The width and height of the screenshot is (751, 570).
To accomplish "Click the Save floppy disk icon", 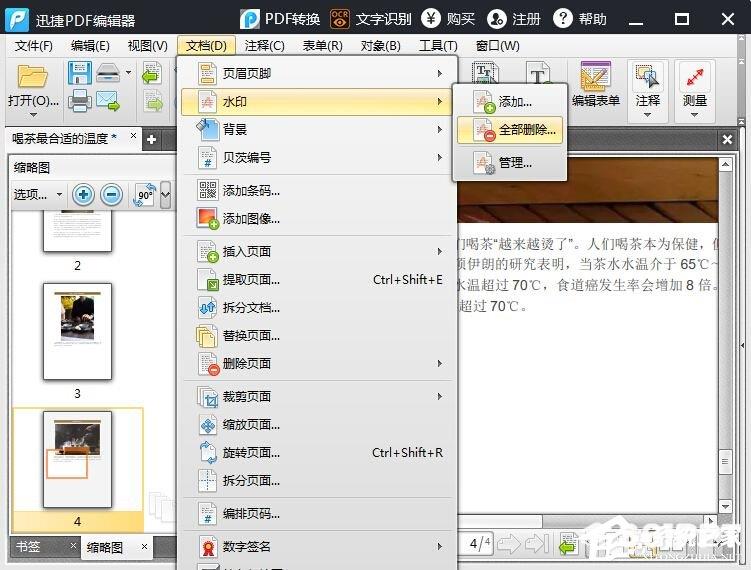I will click(x=80, y=73).
